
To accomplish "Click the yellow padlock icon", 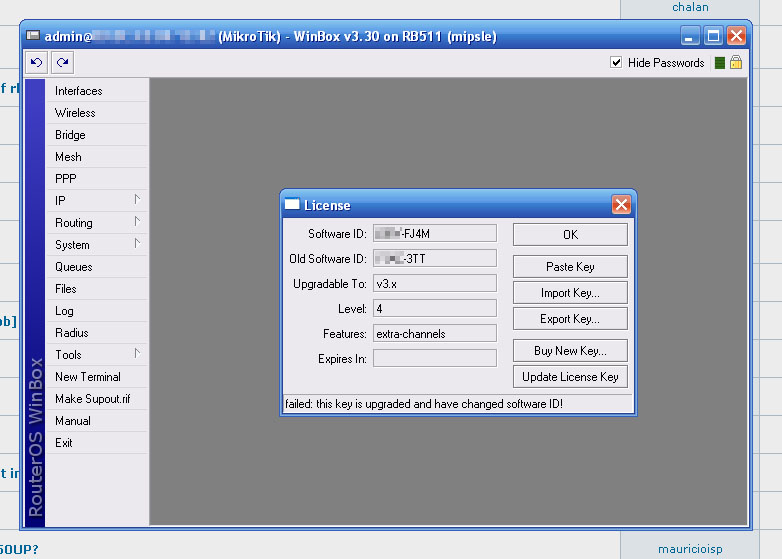I will [736, 62].
